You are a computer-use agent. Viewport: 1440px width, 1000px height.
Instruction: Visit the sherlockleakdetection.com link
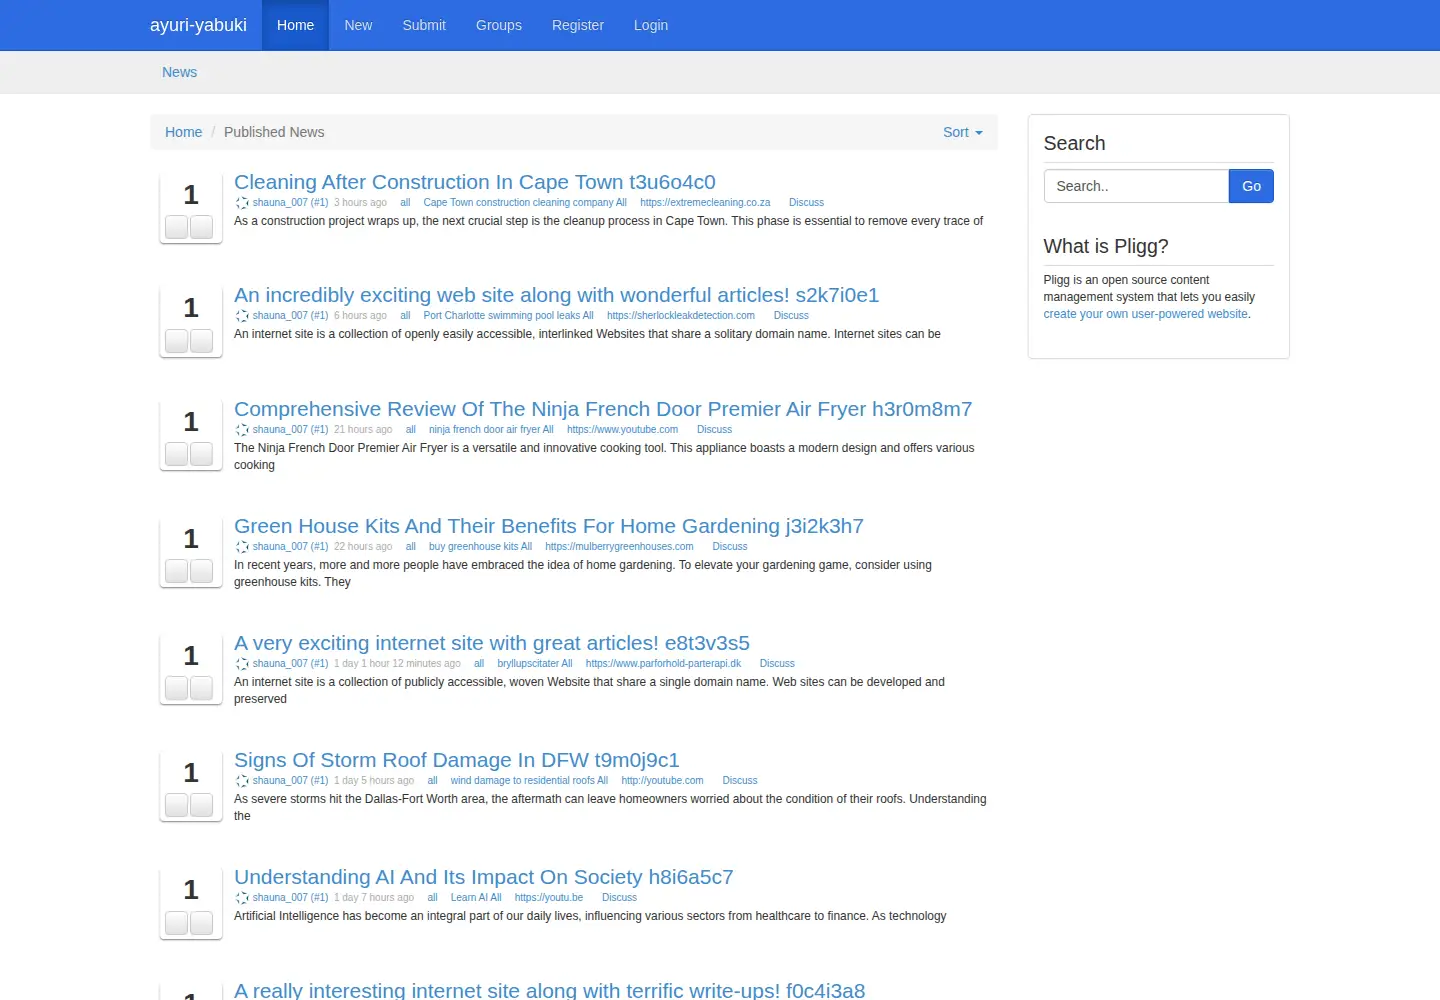pyautogui.click(x=681, y=316)
